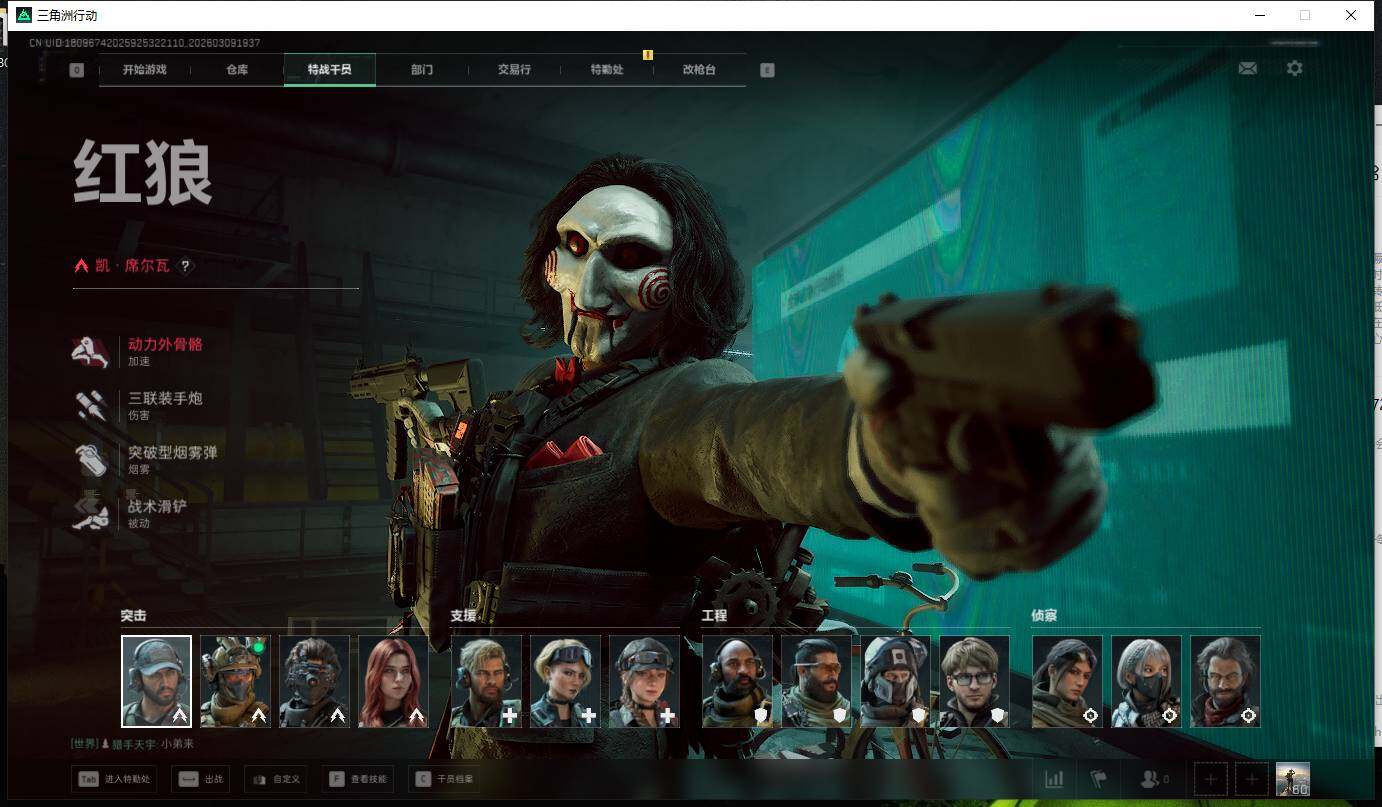Screen dimensions: 1382x807
Task: Choose the 工程 operator with orange glasses
Action: [816, 681]
